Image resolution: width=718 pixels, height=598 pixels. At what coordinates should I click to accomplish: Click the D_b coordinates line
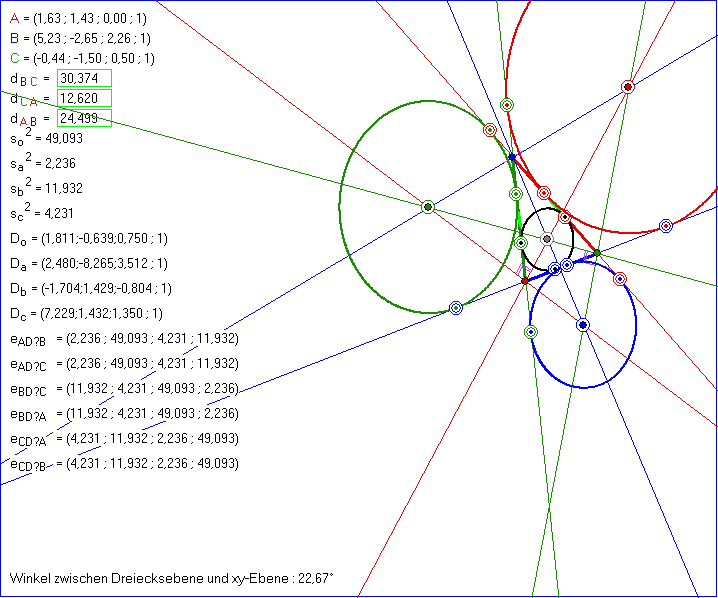click(91, 289)
